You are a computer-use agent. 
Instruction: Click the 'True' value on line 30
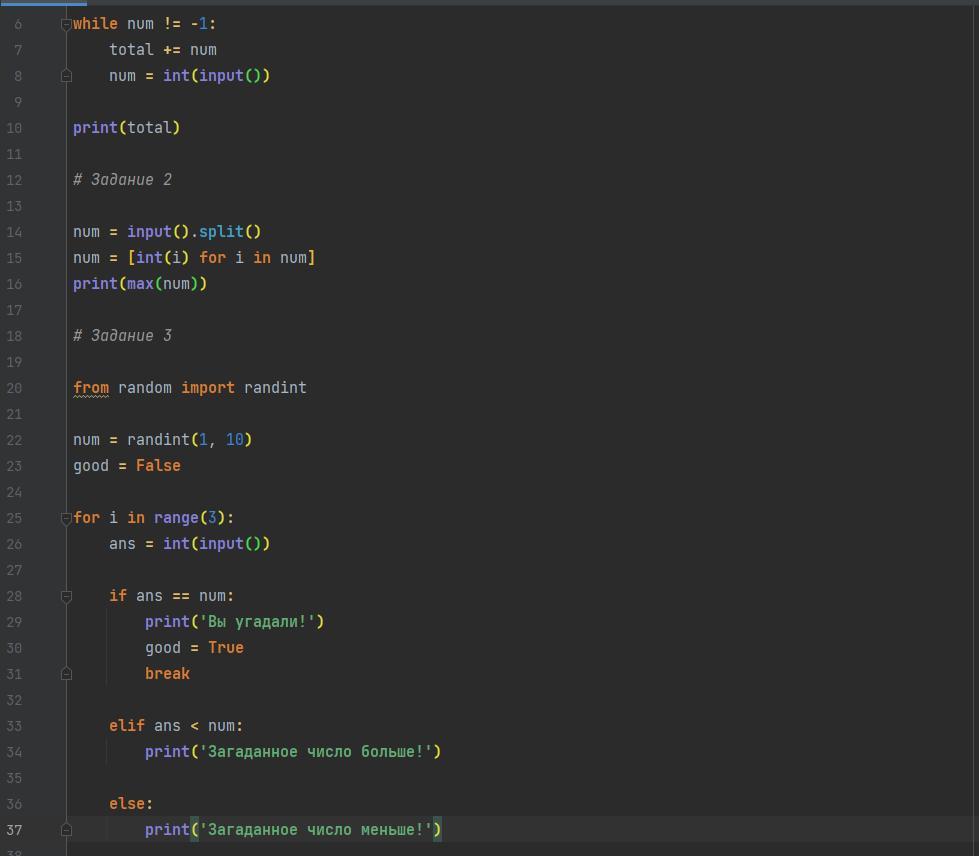225,647
